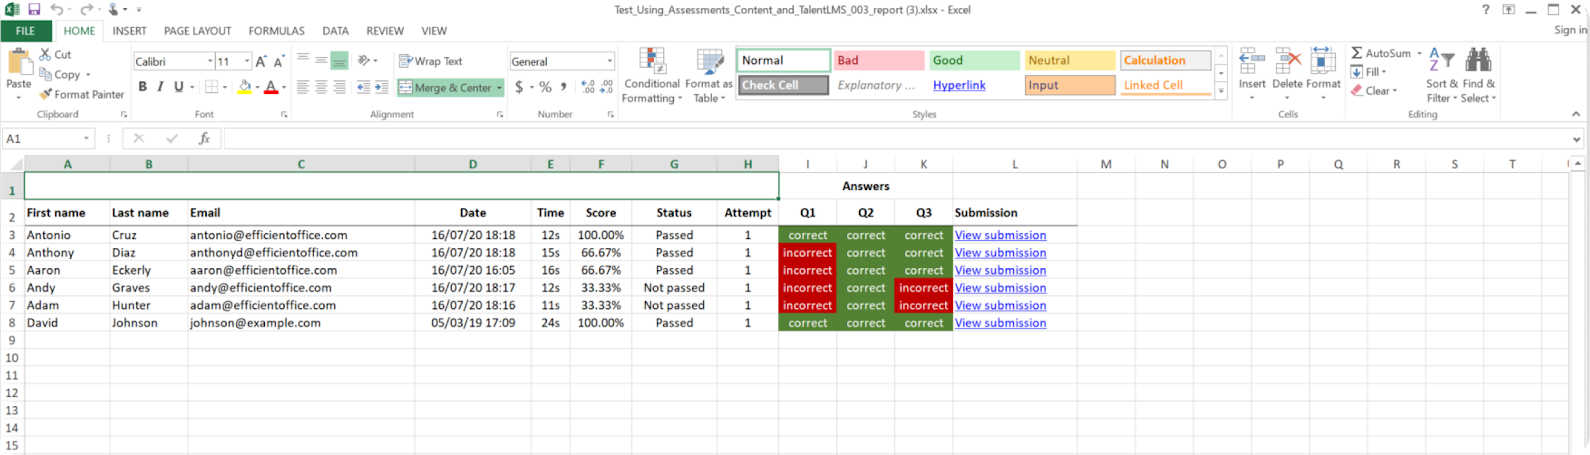Screen dimensions: 1590x455
Task: Expand Conditional Formatting menu
Action: (x=652, y=76)
